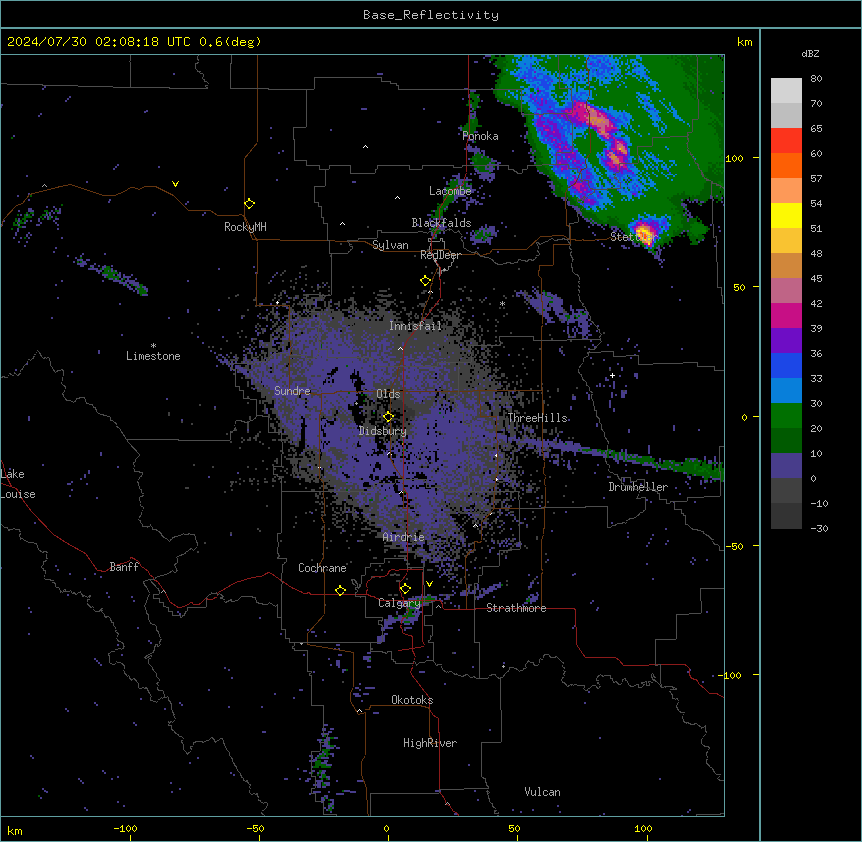Viewport: 862px width, 842px height.
Task: Click the light gray 70–80 dBZ legend swatch
Action: 786,91
